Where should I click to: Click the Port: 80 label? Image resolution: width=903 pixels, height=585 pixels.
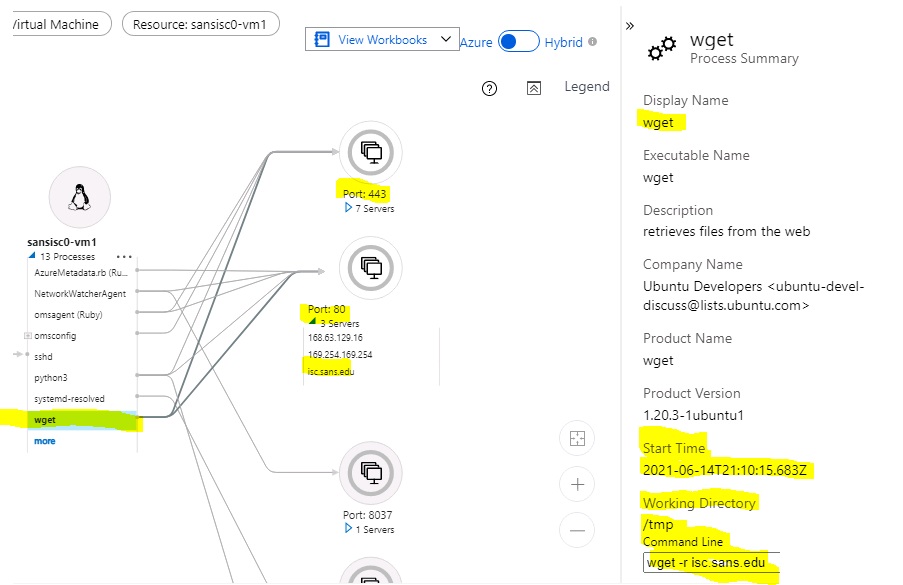point(327,309)
